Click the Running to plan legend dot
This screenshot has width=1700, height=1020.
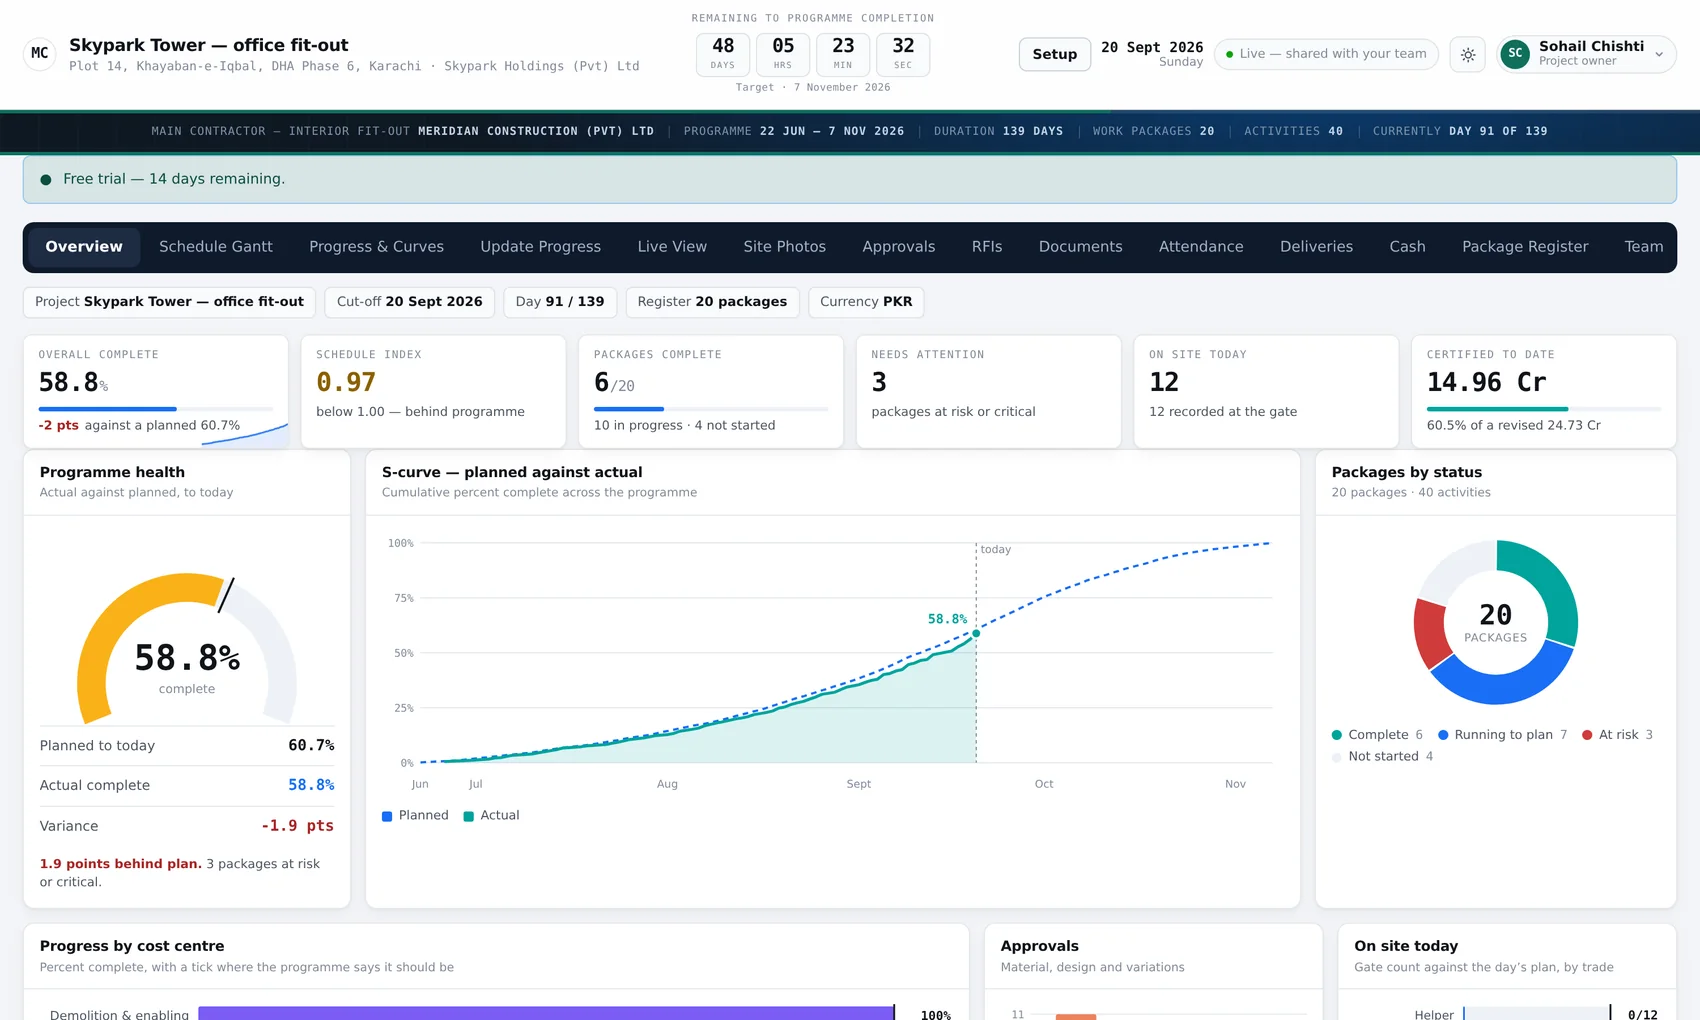[x=1443, y=735]
